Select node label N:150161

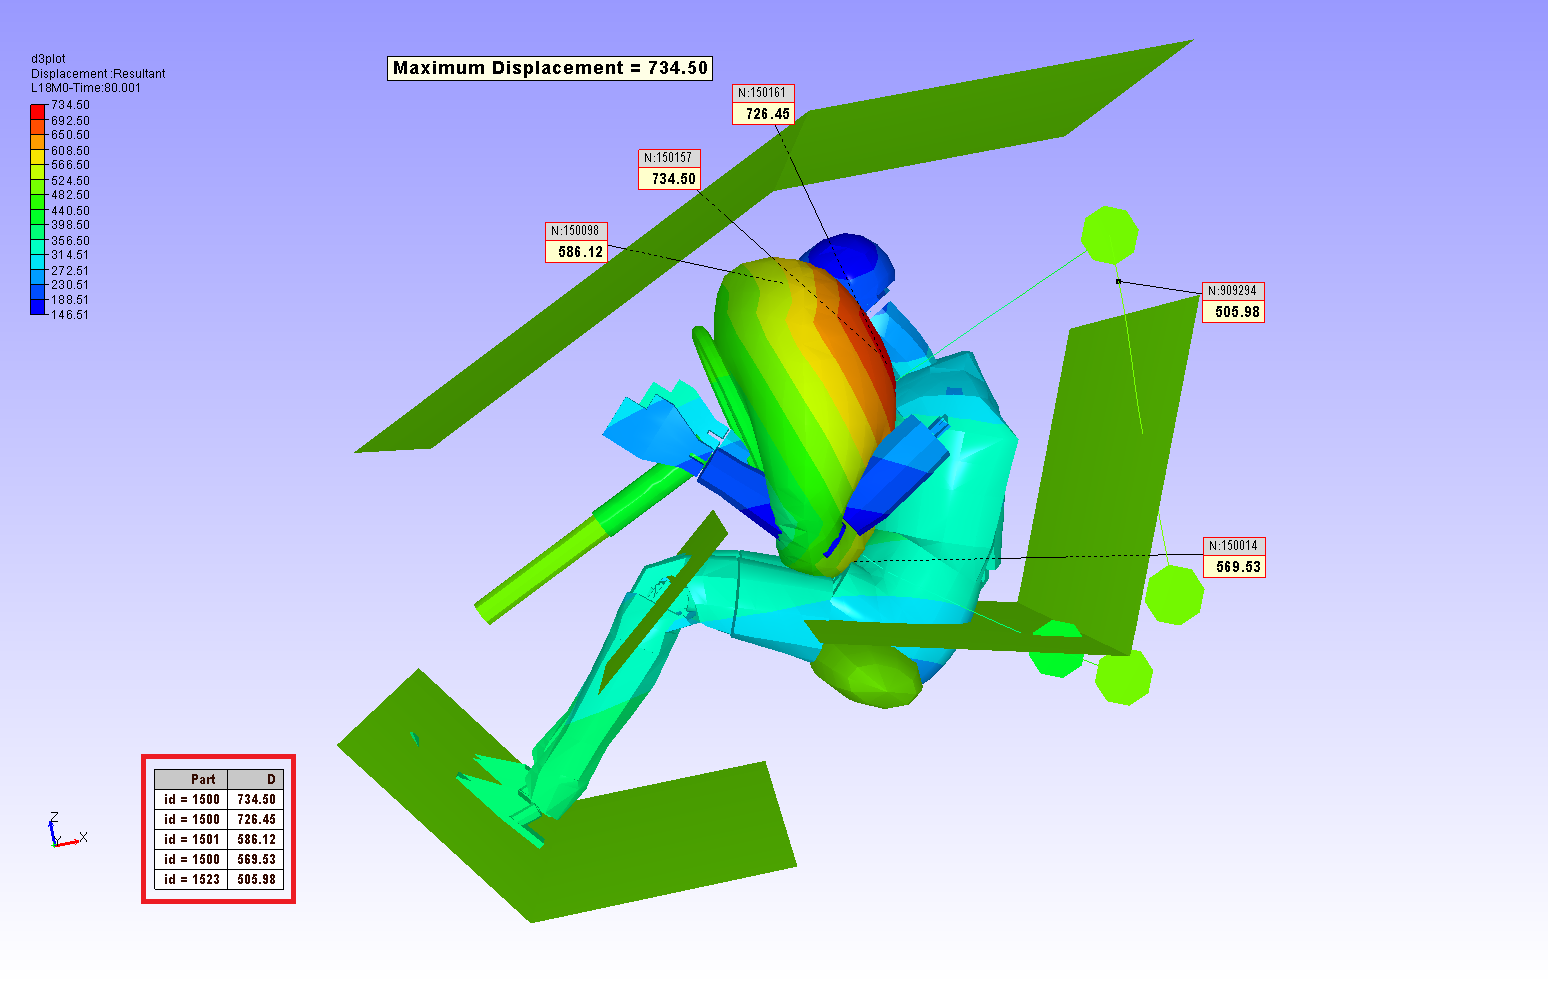coord(762,93)
